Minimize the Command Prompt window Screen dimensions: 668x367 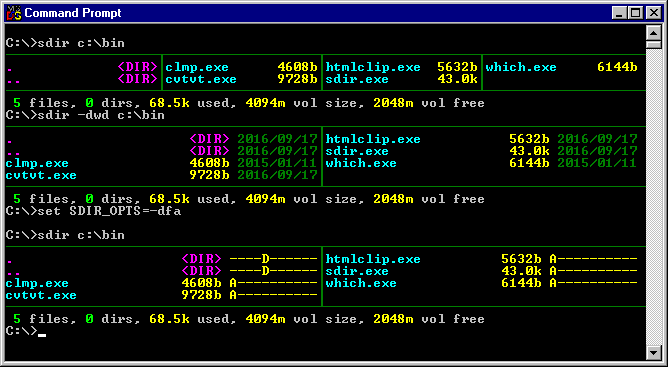(620, 13)
